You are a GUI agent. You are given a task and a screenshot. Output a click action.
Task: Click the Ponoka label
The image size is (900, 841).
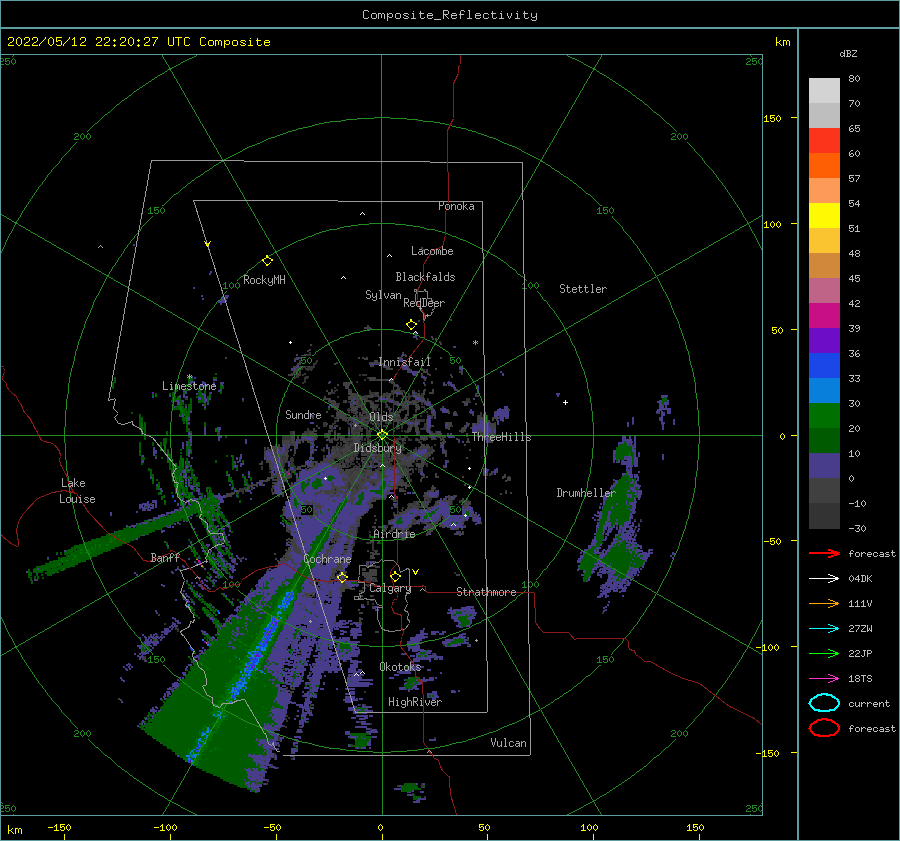point(456,206)
